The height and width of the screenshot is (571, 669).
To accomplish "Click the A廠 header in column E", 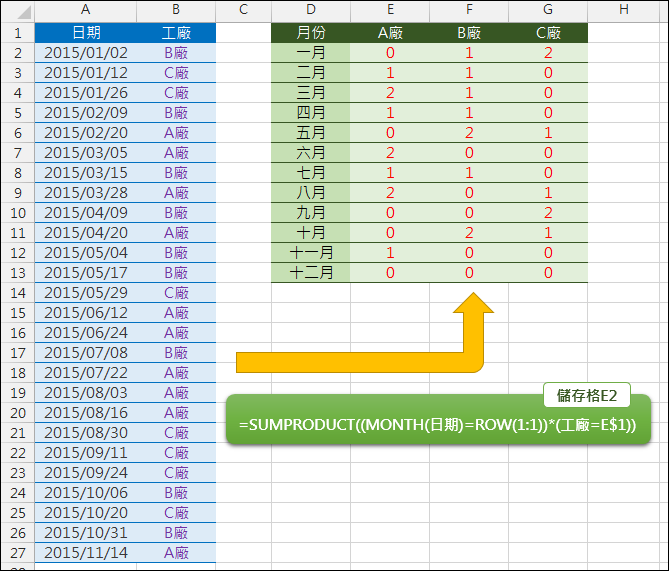I will [x=390, y=33].
